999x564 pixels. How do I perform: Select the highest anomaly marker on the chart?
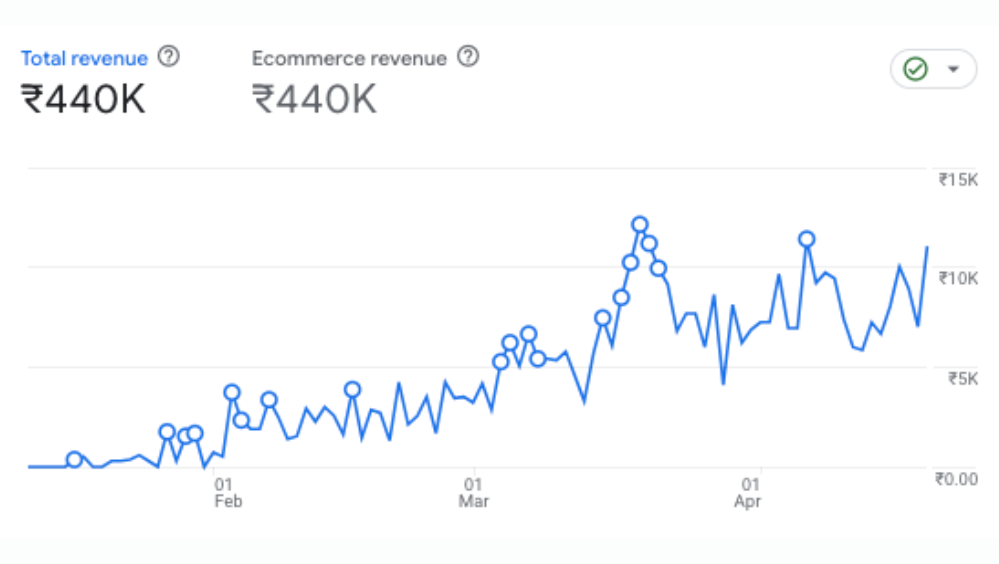click(x=640, y=225)
